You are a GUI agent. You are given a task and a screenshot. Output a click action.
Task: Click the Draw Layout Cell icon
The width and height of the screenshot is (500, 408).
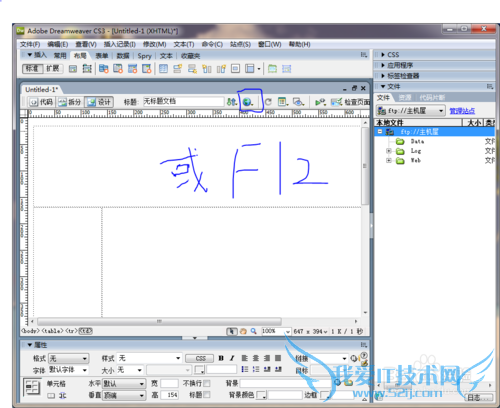pyautogui.click(x=287, y=69)
